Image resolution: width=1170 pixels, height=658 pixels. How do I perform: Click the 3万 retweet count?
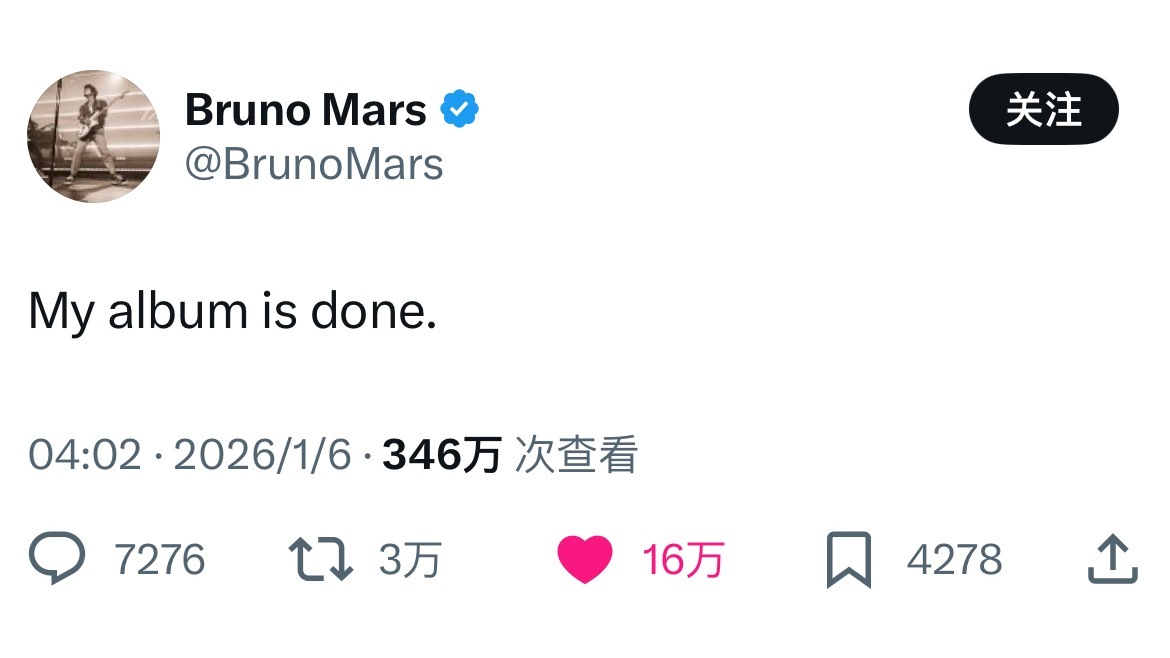409,560
